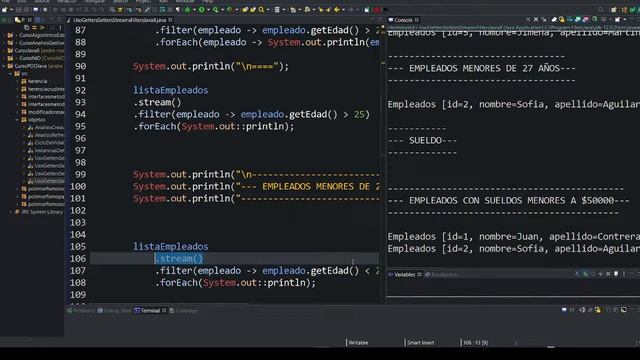Click the '--- SUELDO---' console line
The width and height of the screenshot is (640, 360).
[x=422, y=140]
